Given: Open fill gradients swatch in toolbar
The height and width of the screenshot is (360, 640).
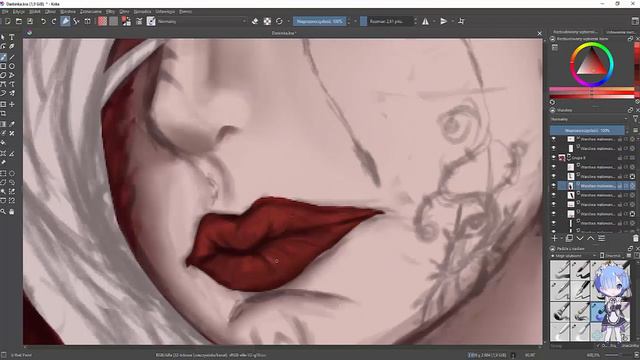Looking at the screenshot, I should [102, 21].
